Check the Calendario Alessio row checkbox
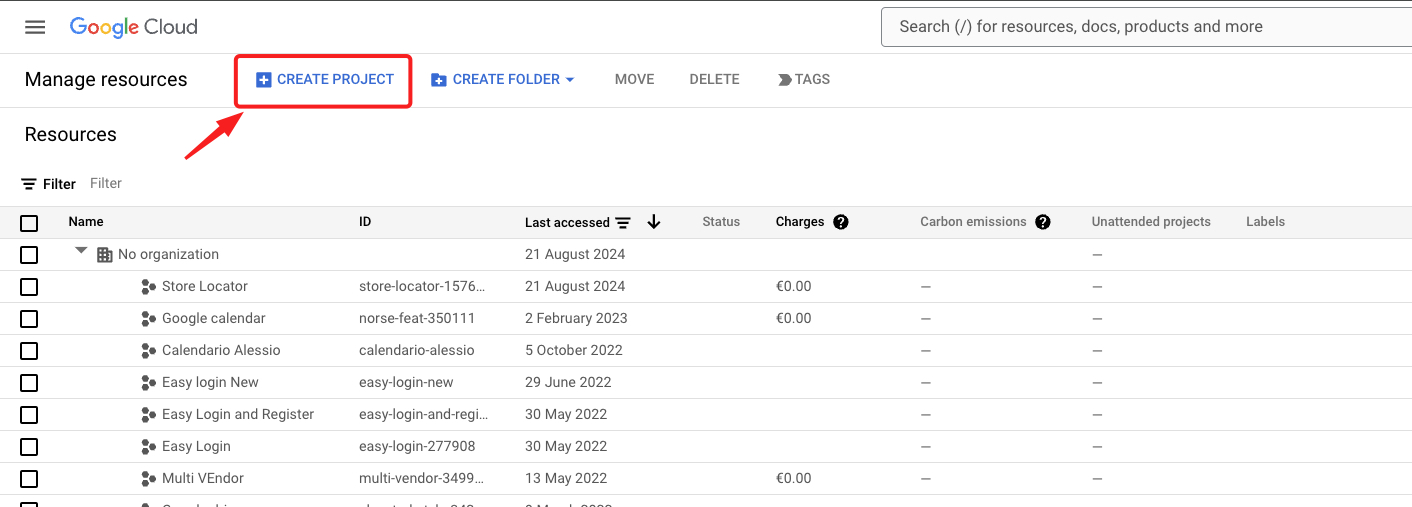The height and width of the screenshot is (507, 1412). coord(29,351)
